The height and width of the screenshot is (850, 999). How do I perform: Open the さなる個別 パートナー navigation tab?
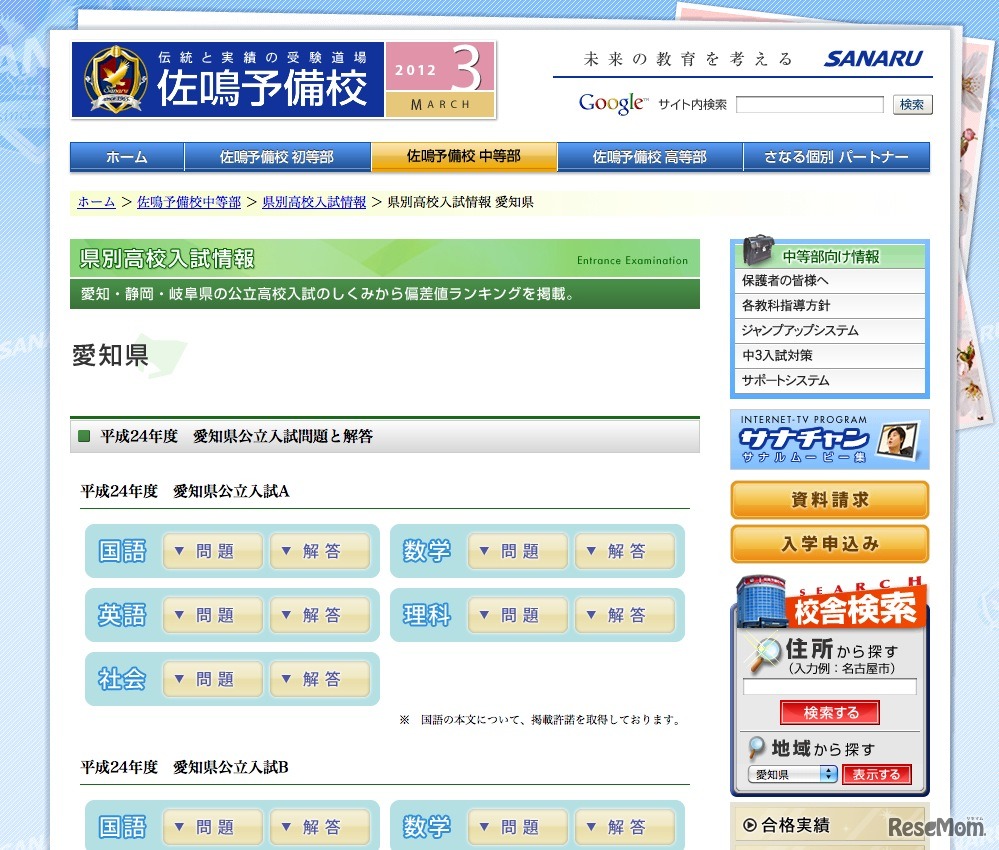pos(835,156)
